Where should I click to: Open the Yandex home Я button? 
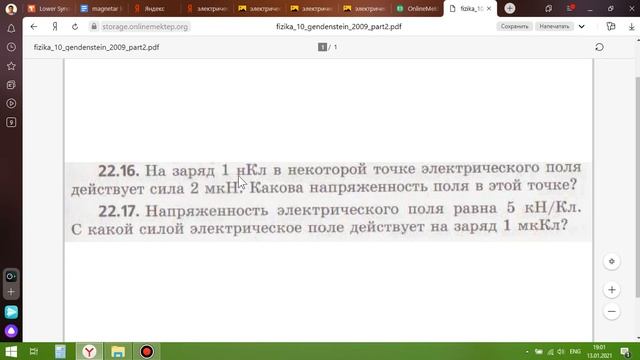tap(55, 27)
